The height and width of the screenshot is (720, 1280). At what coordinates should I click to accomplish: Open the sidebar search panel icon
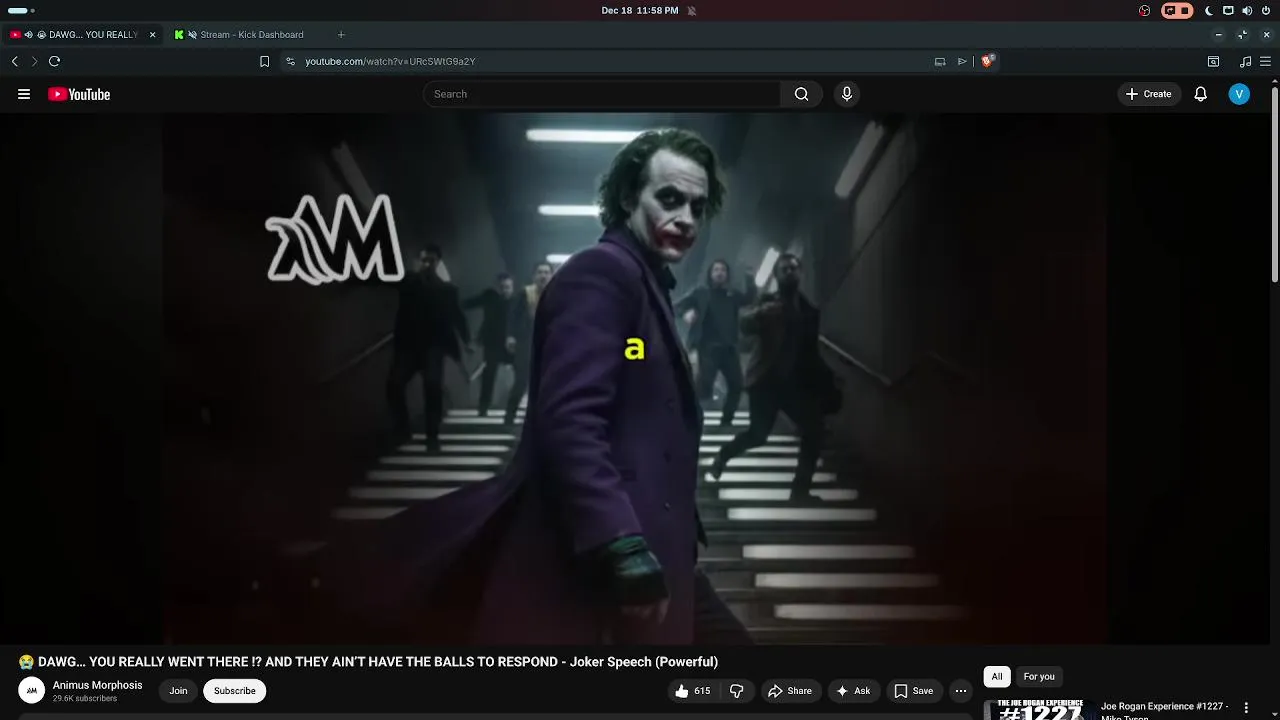1213,61
